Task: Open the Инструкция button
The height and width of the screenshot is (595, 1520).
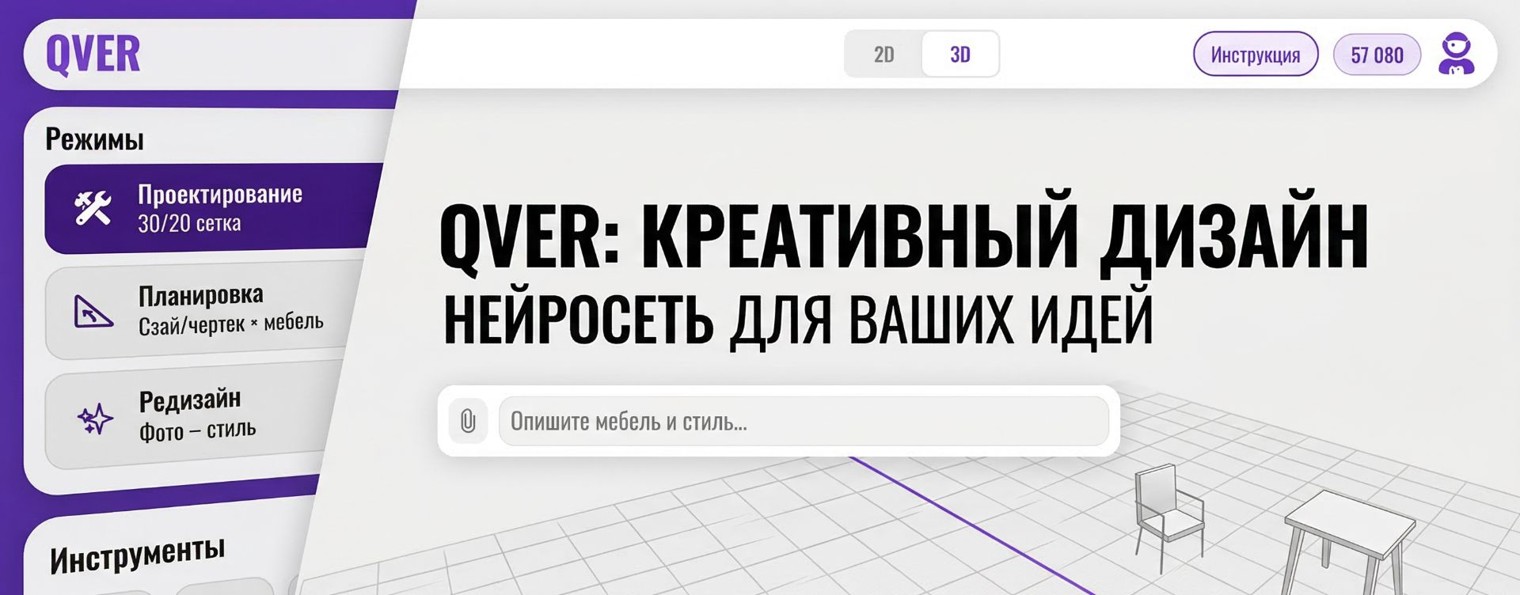Action: pyautogui.click(x=1256, y=55)
